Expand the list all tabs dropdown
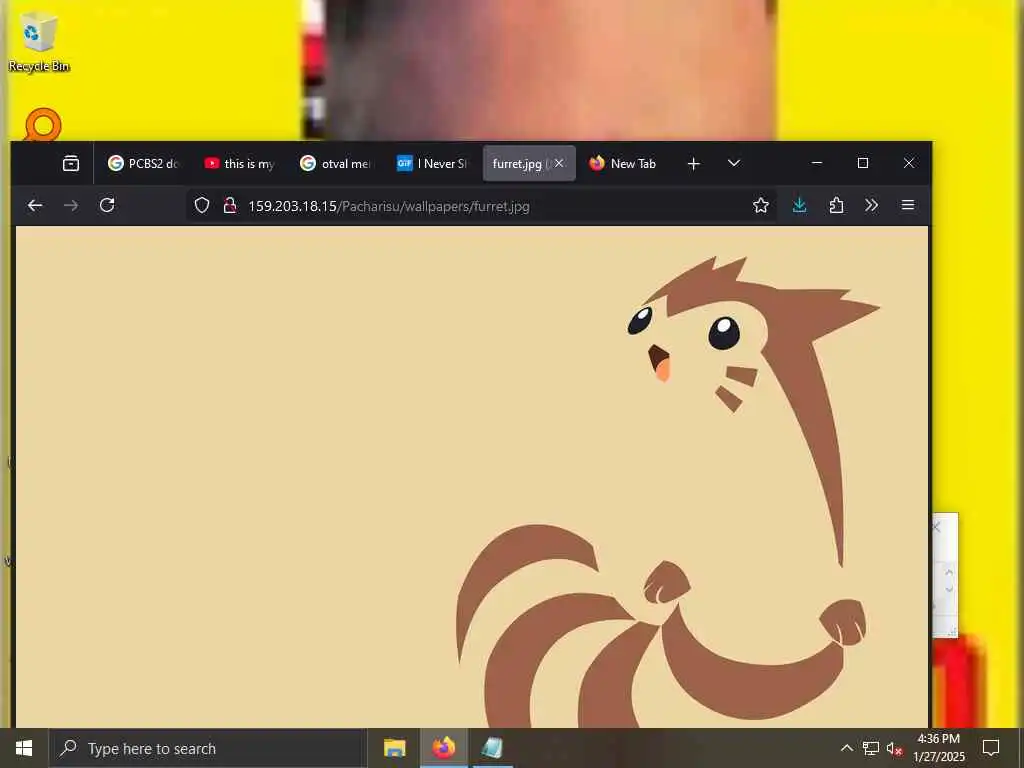 [x=733, y=163]
